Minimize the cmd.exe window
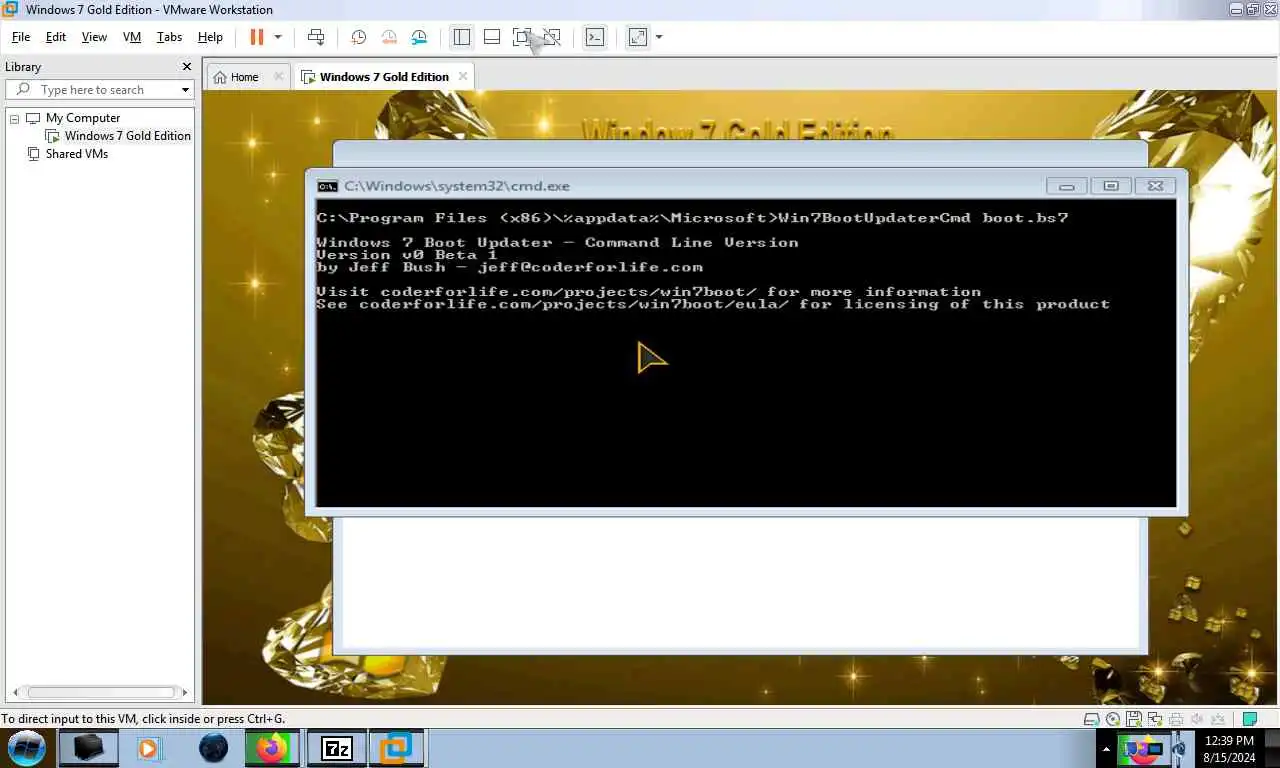 (1067, 186)
